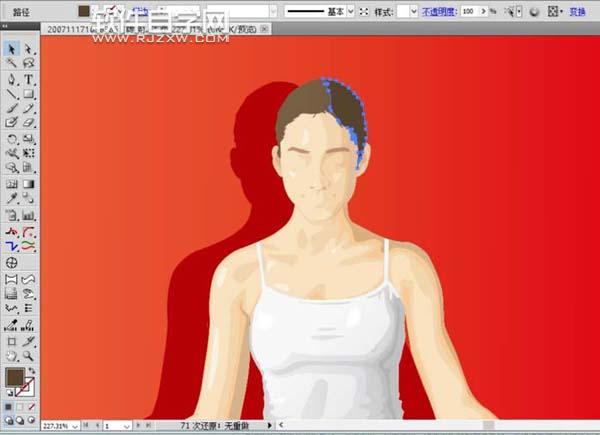Choose the Pen tool
The image size is (600, 435).
pos(11,79)
